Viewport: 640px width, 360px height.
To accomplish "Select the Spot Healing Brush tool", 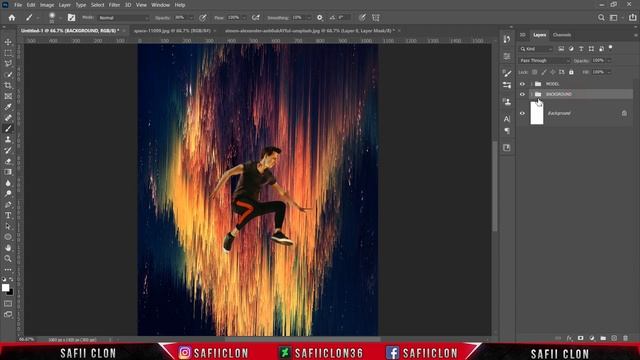I will coord(8,118).
